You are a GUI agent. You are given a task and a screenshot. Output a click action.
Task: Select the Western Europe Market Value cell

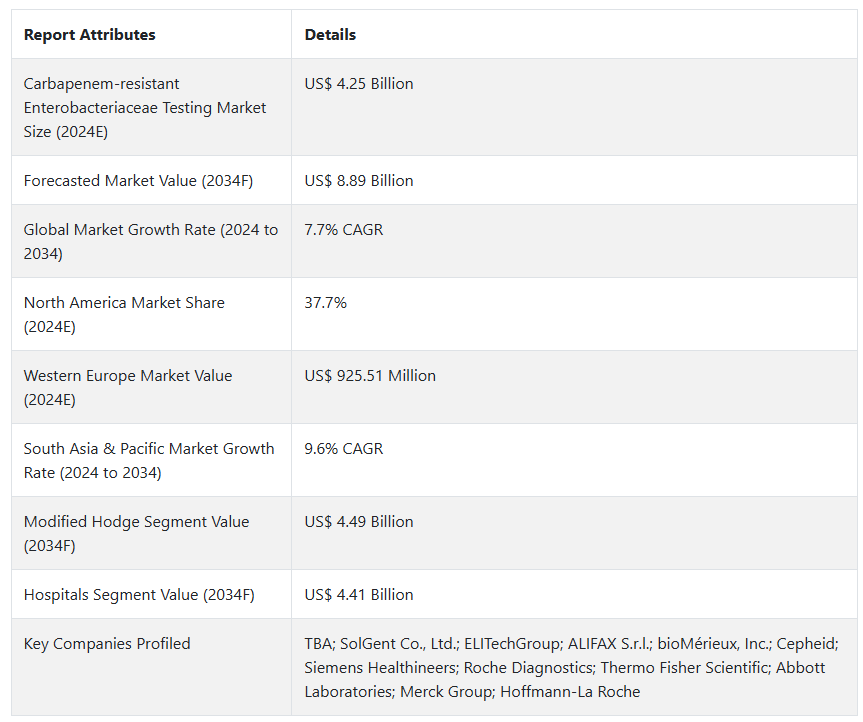tap(128, 387)
